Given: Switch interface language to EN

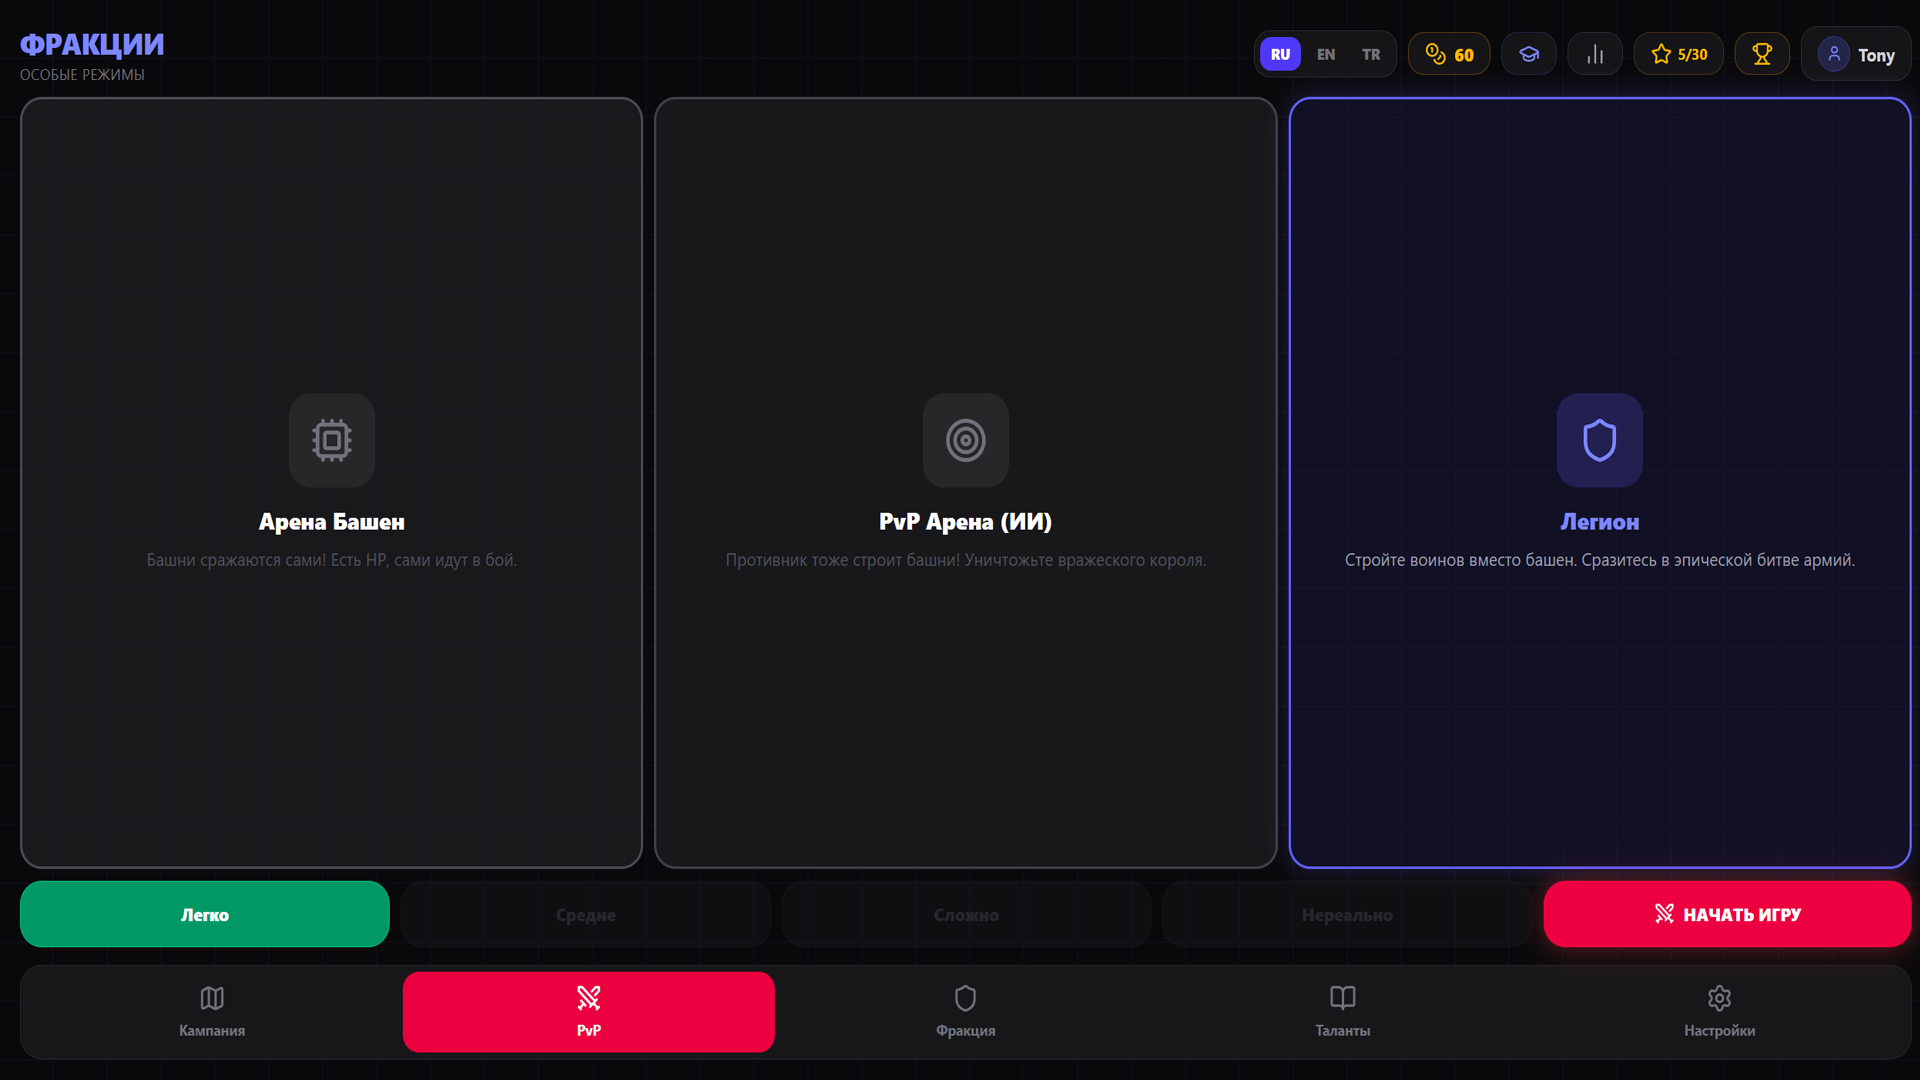Looking at the screenshot, I should pos(1326,54).
